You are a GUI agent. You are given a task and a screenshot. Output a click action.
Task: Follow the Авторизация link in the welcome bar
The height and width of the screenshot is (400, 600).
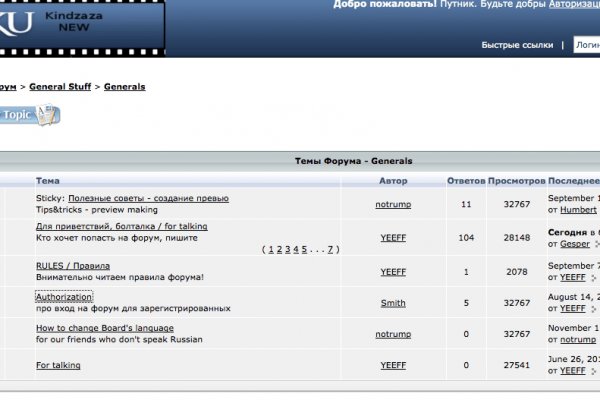[573, 5]
